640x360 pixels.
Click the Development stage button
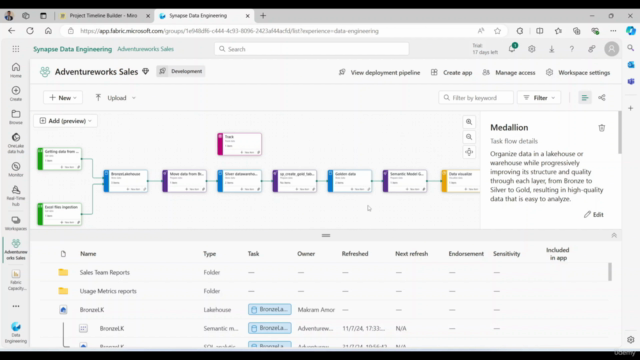181,71
